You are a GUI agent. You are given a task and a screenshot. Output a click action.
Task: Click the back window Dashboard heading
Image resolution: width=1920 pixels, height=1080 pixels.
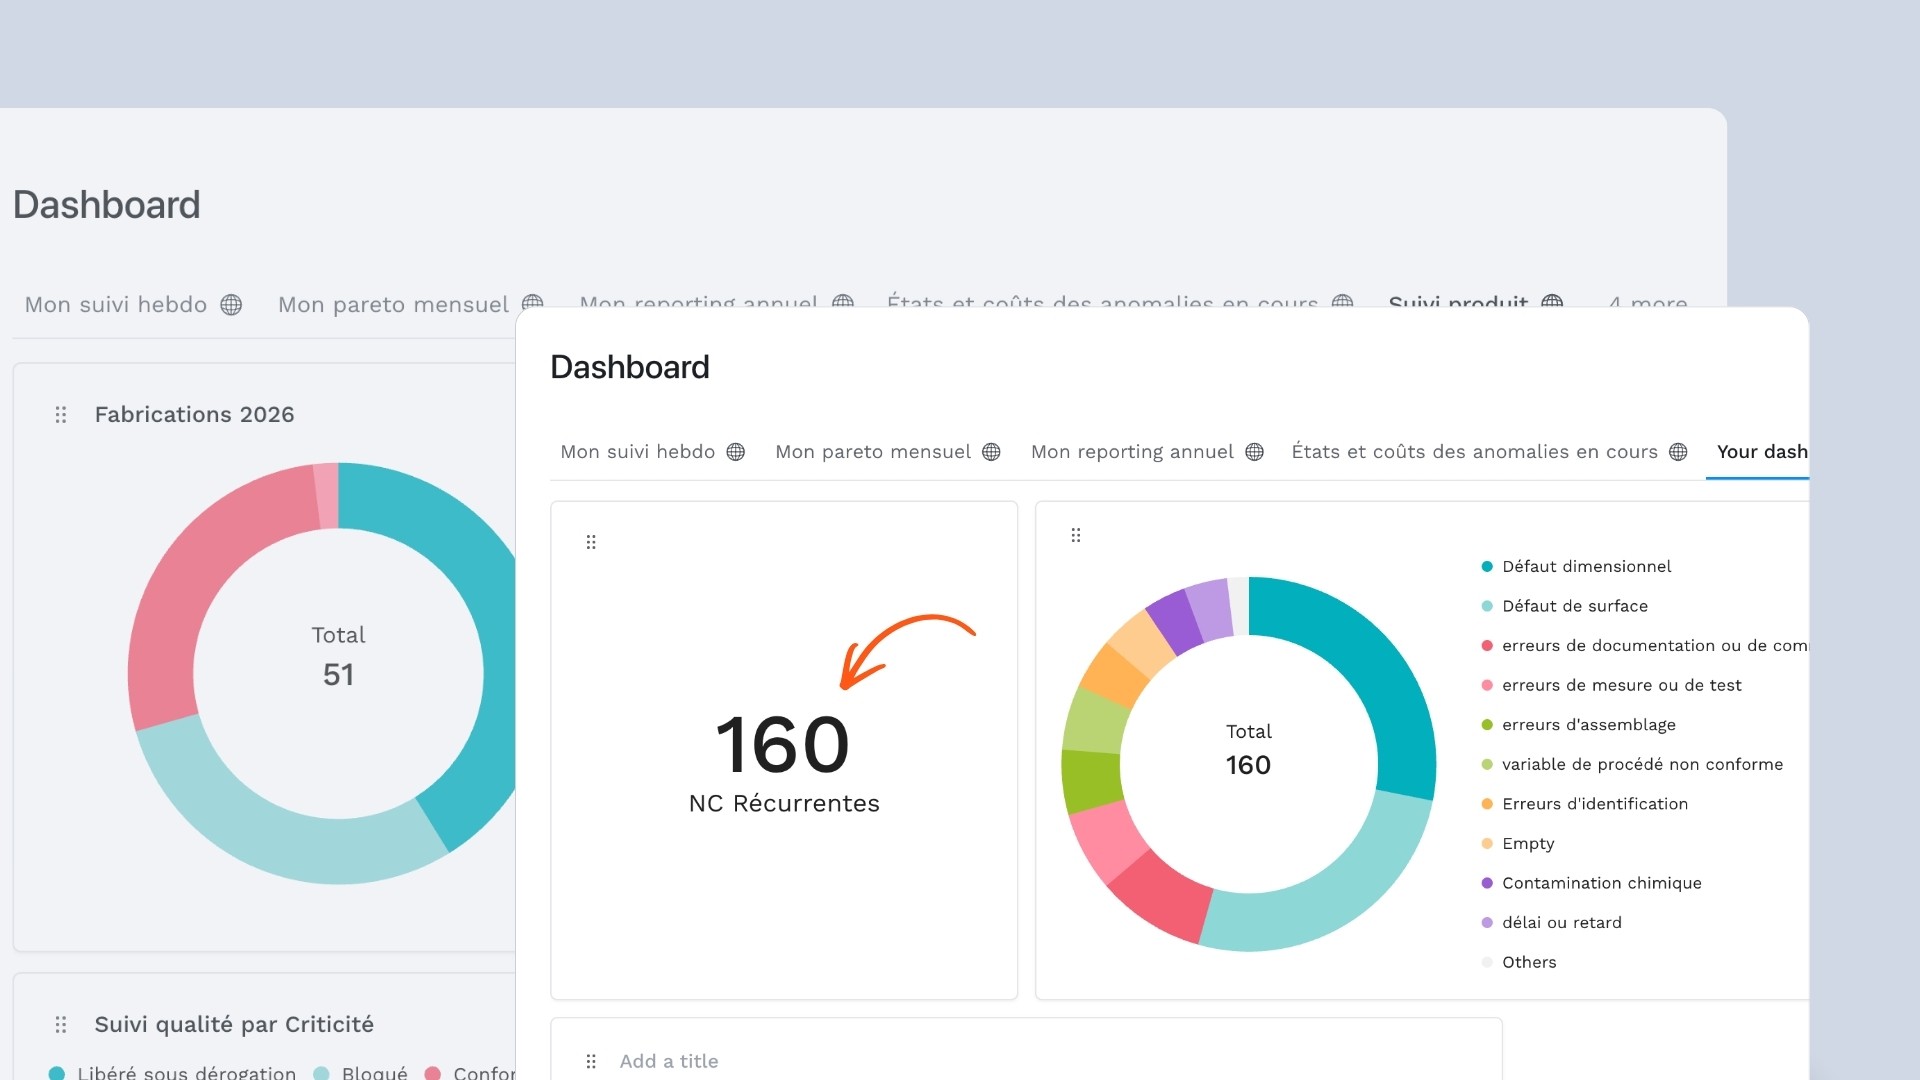[107, 205]
